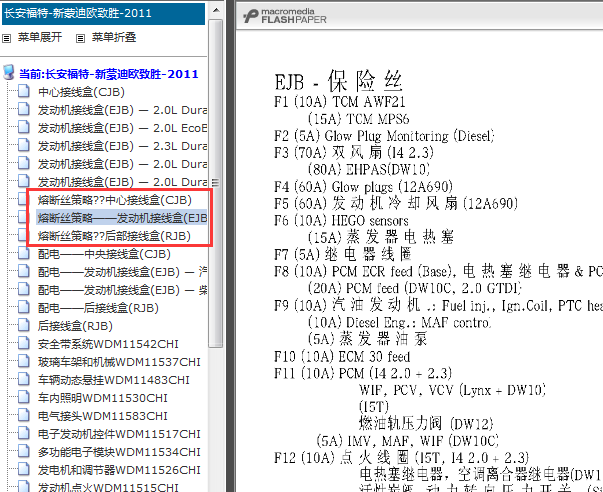Click page icon beside 电气接头WDM11583CHI

coord(23,415)
